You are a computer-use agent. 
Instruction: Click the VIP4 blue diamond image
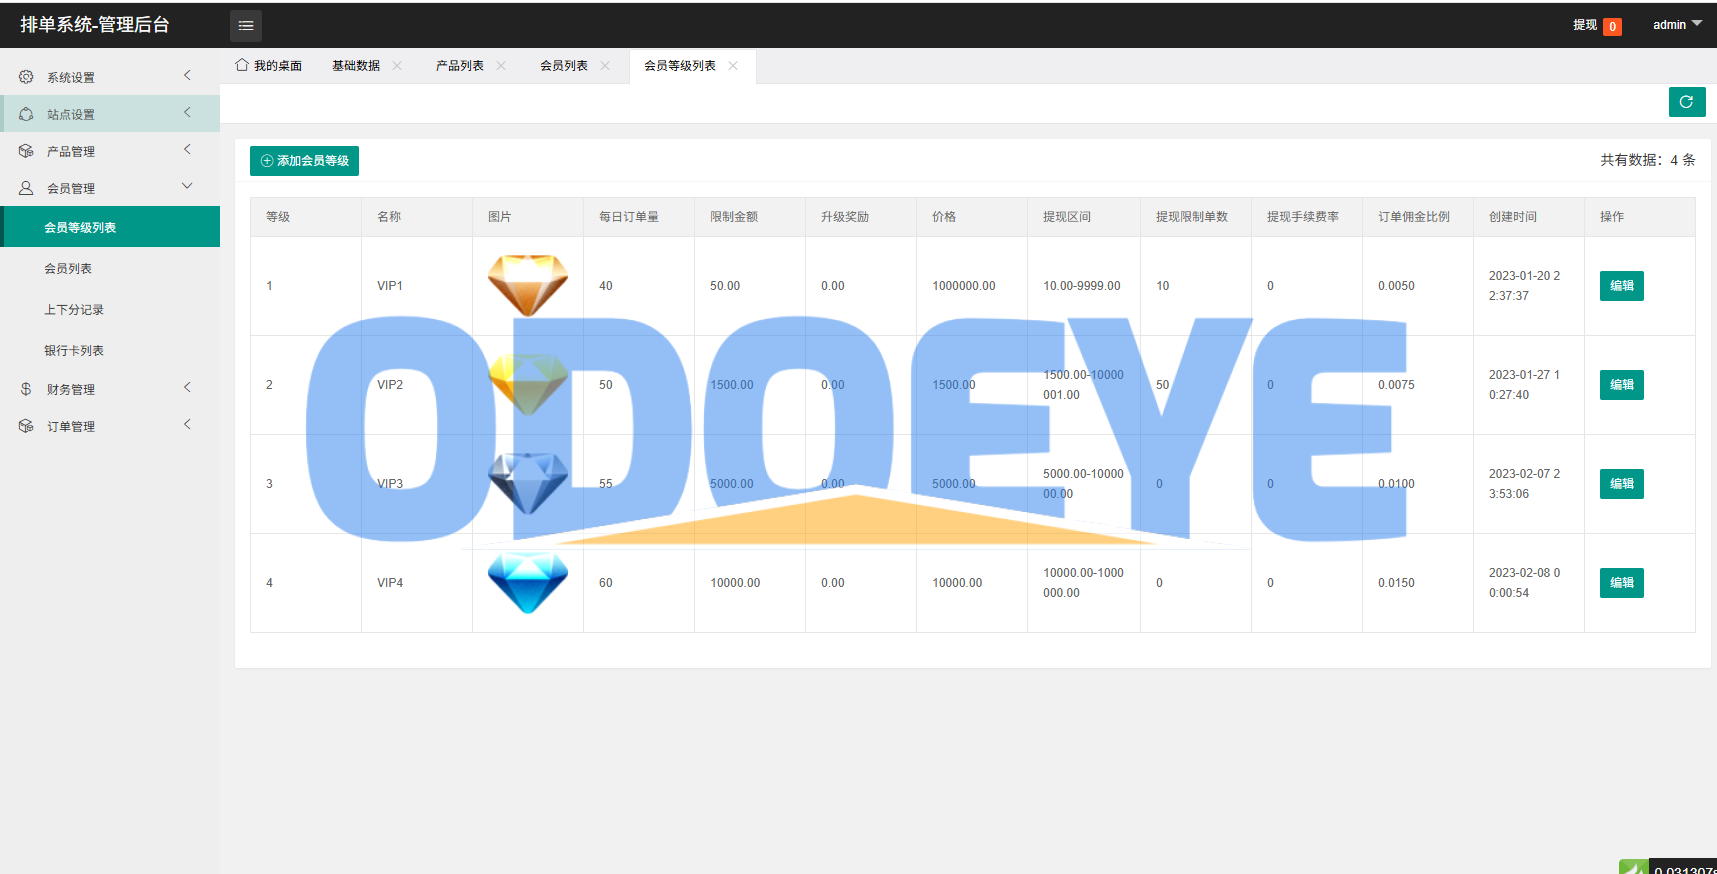click(527, 582)
